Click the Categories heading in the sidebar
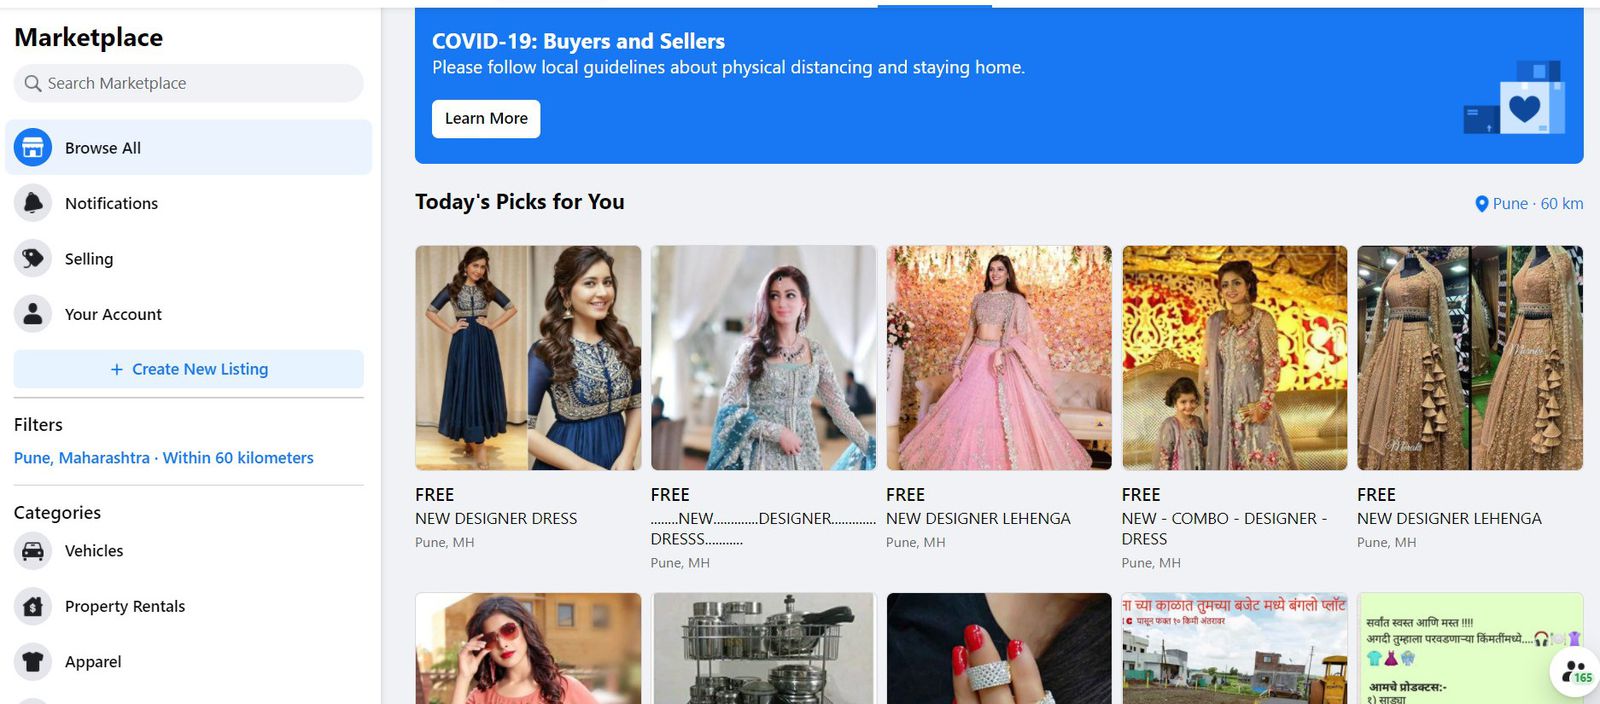Image resolution: width=1600 pixels, height=704 pixels. click(57, 513)
